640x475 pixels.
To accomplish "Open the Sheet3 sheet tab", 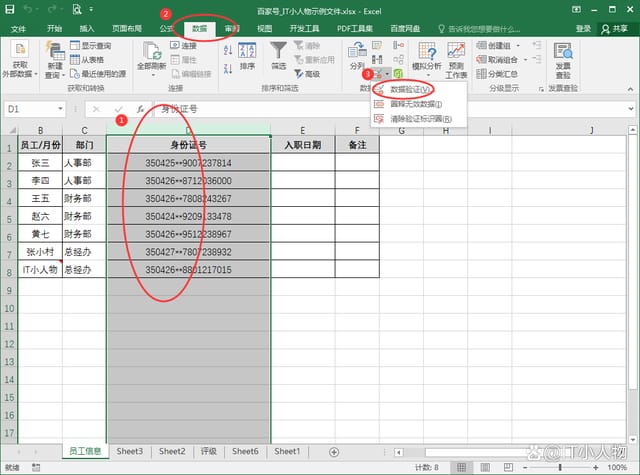I will (129, 451).
